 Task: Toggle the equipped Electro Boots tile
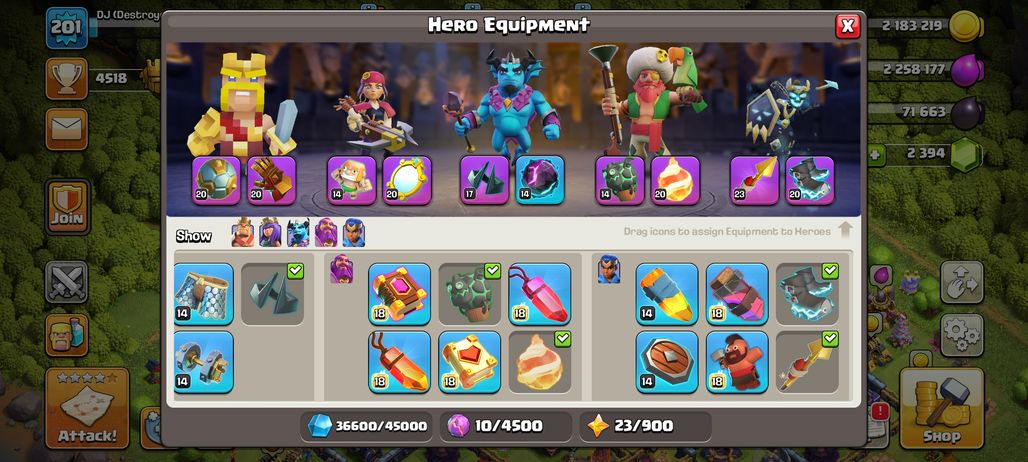pos(807,294)
